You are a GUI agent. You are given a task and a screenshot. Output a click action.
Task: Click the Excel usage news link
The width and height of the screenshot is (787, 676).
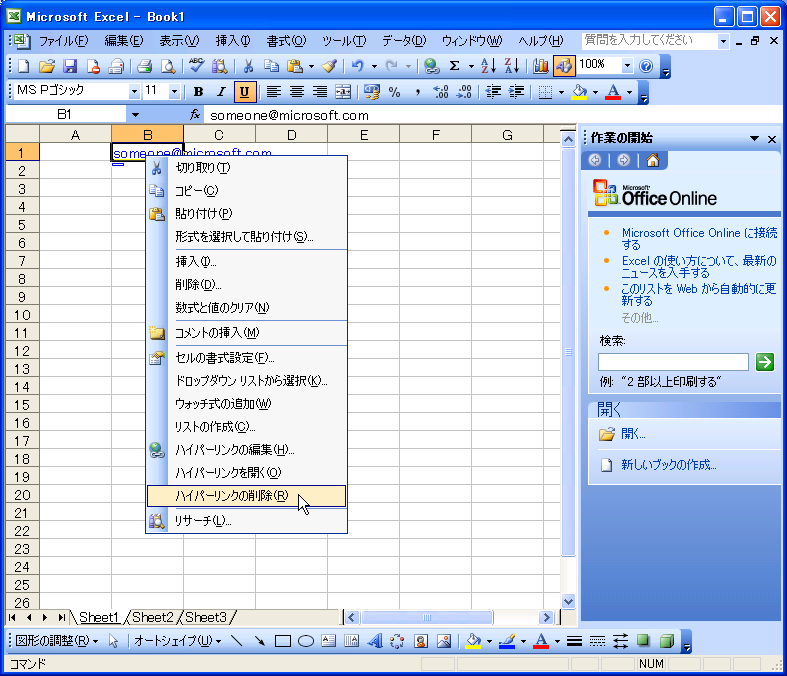(x=699, y=266)
